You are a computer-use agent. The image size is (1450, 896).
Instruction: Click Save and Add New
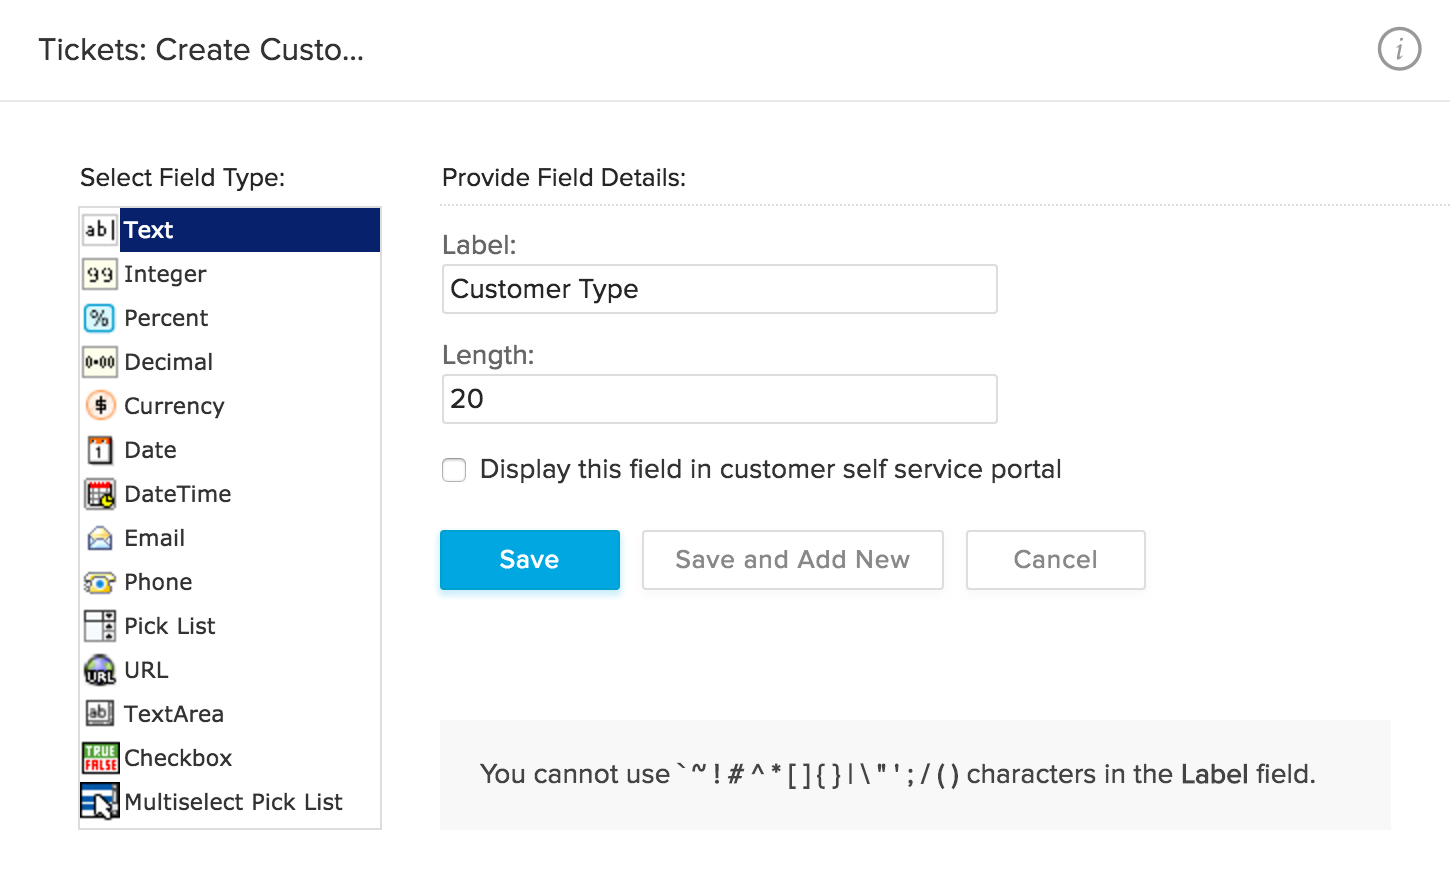pos(792,560)
